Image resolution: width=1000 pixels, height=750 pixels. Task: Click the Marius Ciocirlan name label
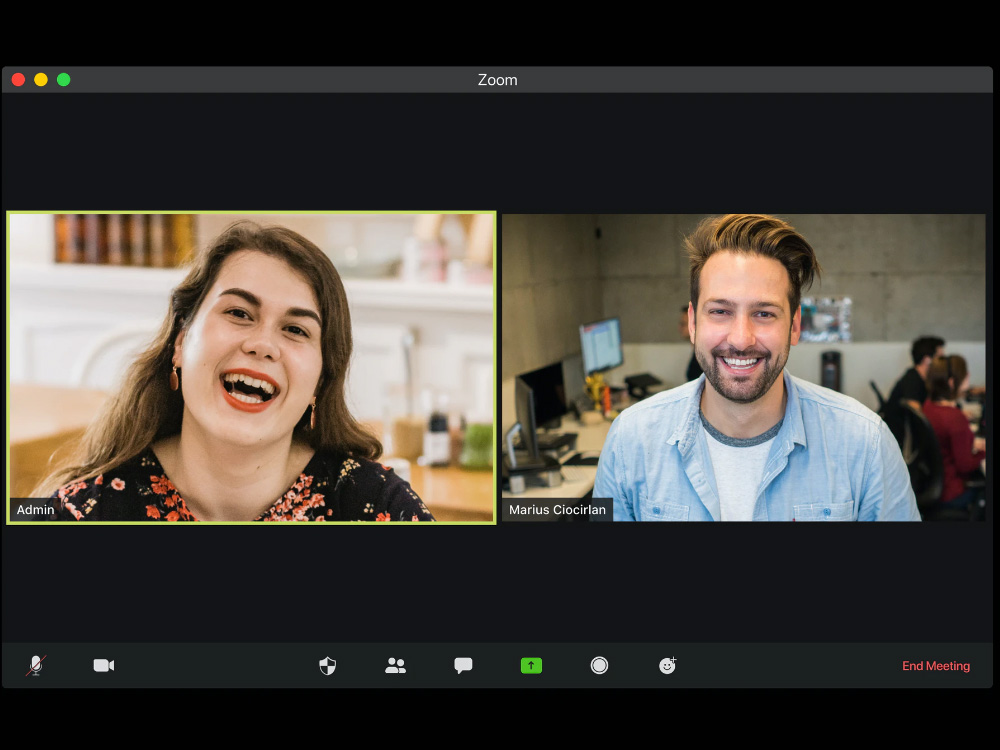[557, 510]
